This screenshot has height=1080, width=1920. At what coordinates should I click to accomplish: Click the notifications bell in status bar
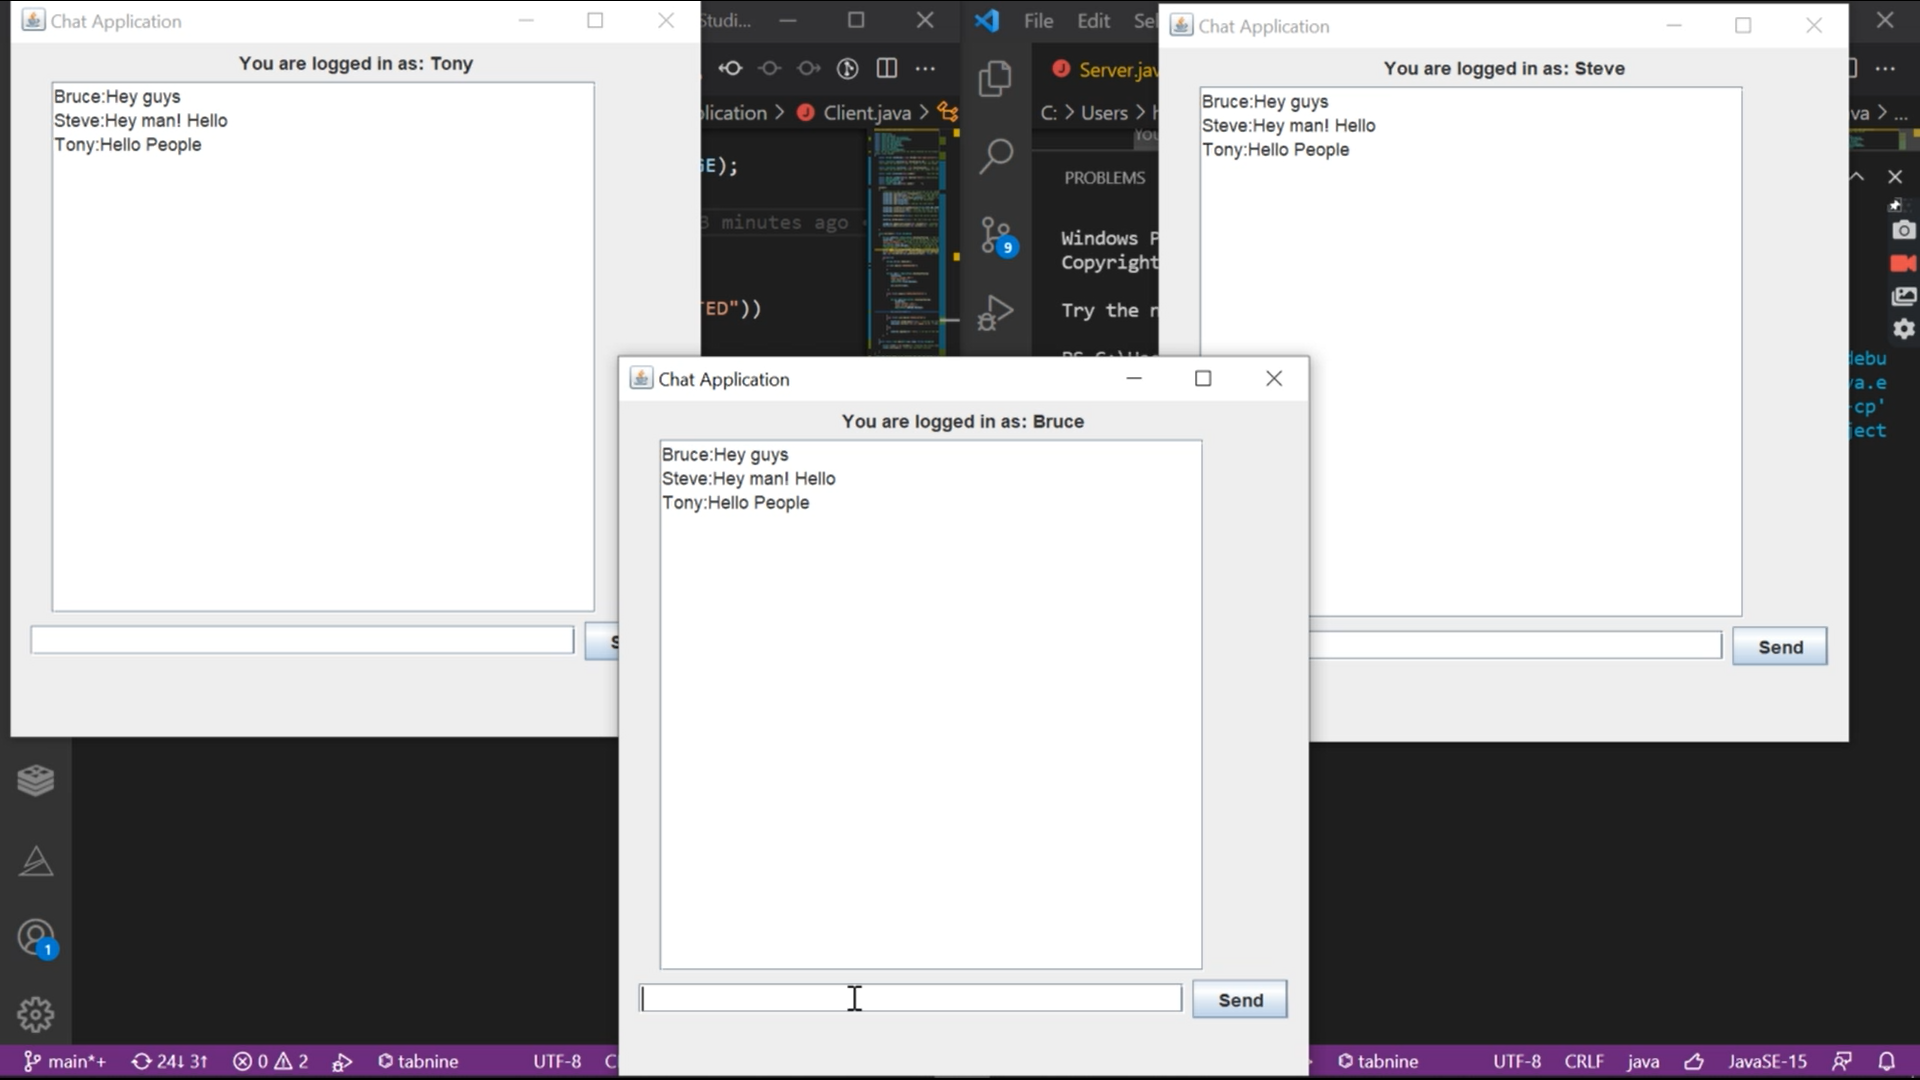[1886, 1061]
